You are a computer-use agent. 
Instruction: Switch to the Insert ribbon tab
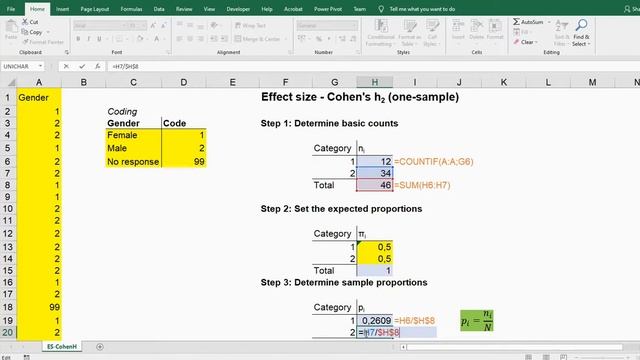pos(62,9)
